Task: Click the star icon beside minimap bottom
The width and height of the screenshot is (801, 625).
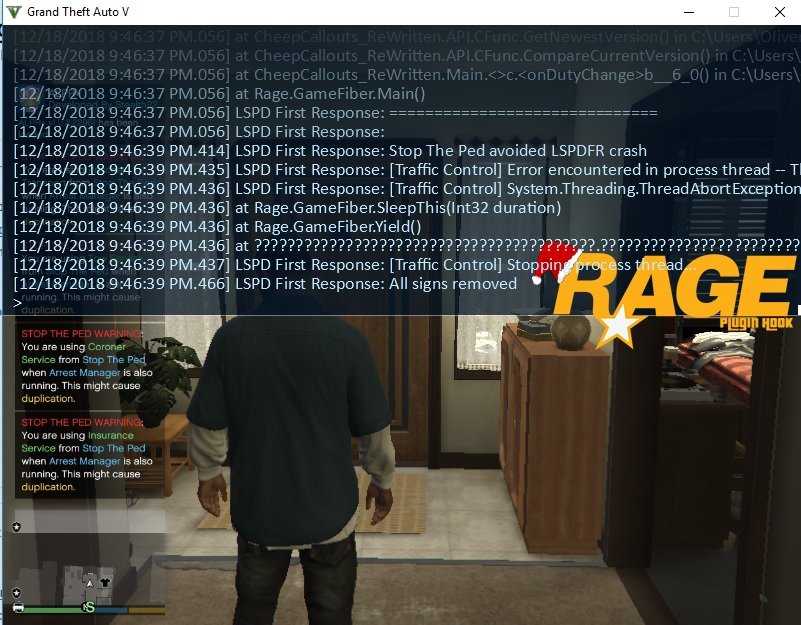Action: point(17,593)
